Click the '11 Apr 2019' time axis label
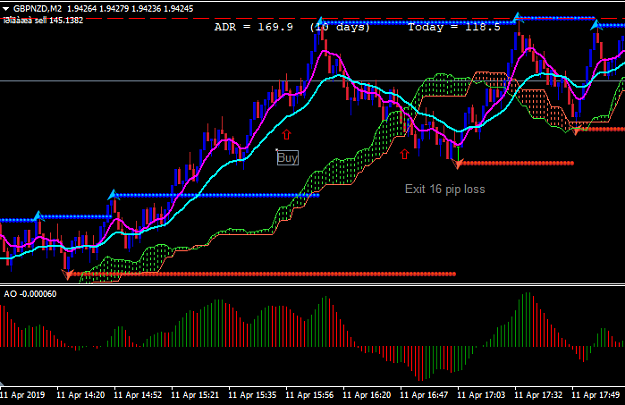Image resolution: width=625 pixels, height=405 pixels. [x=23, y=395]
